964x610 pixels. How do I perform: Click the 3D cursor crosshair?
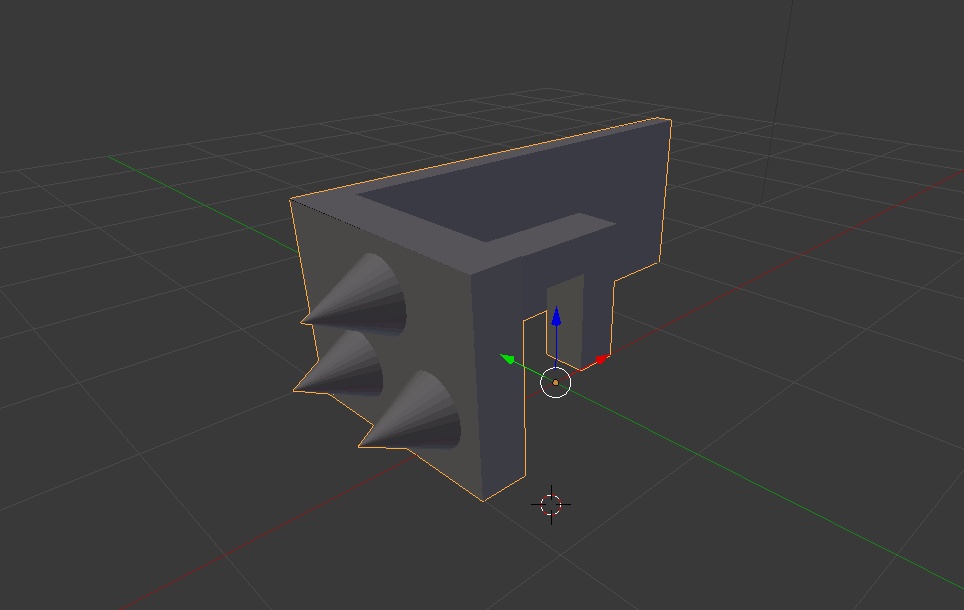[551, 505]
